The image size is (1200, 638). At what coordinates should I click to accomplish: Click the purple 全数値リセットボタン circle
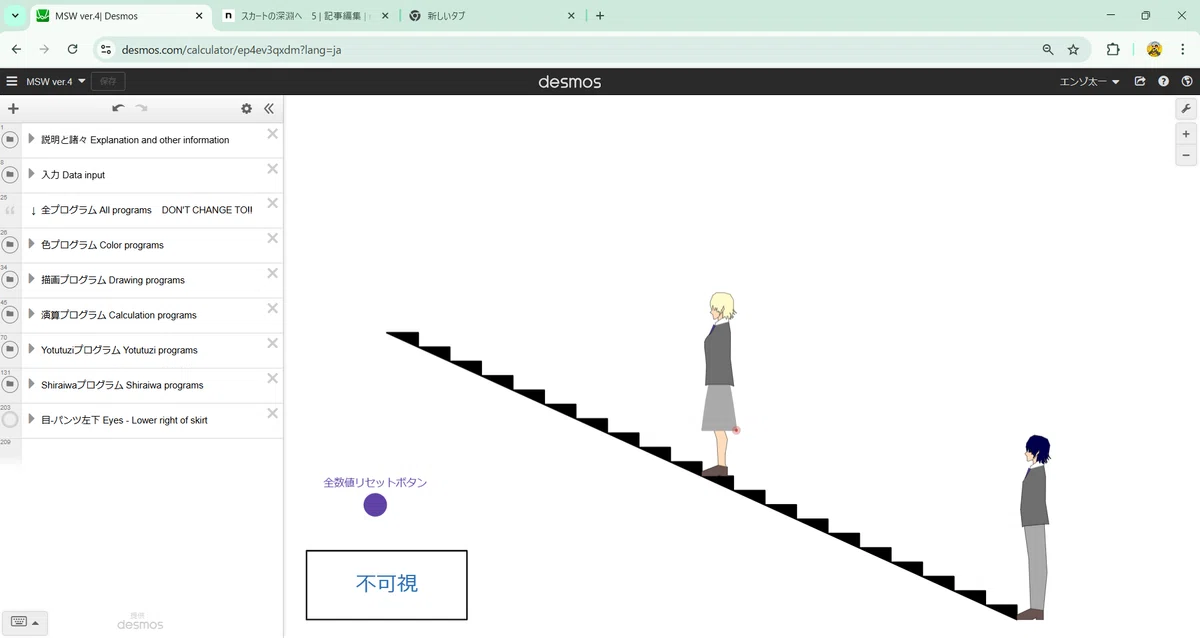pyautogui.click(x=375, y=505)
